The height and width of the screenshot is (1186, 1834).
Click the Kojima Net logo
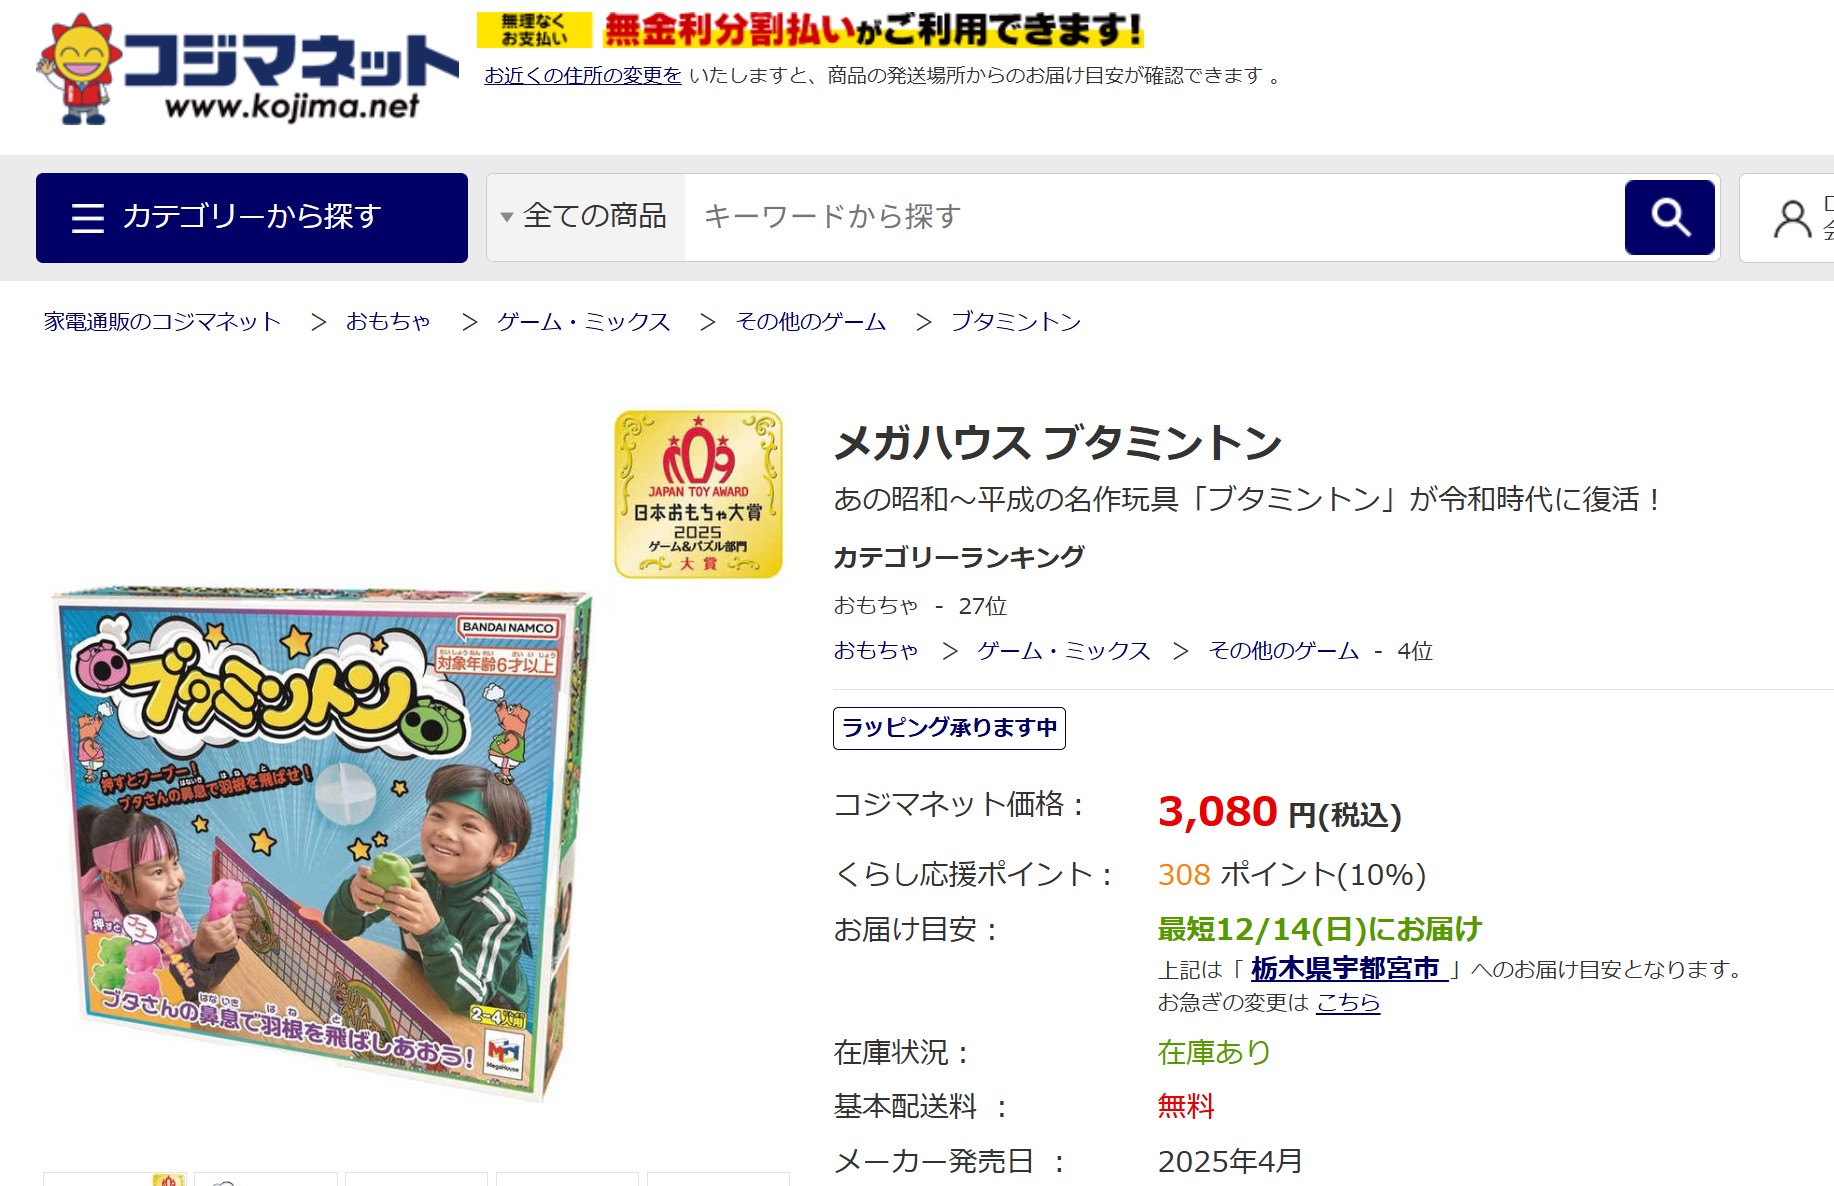[x=247, y=69]
